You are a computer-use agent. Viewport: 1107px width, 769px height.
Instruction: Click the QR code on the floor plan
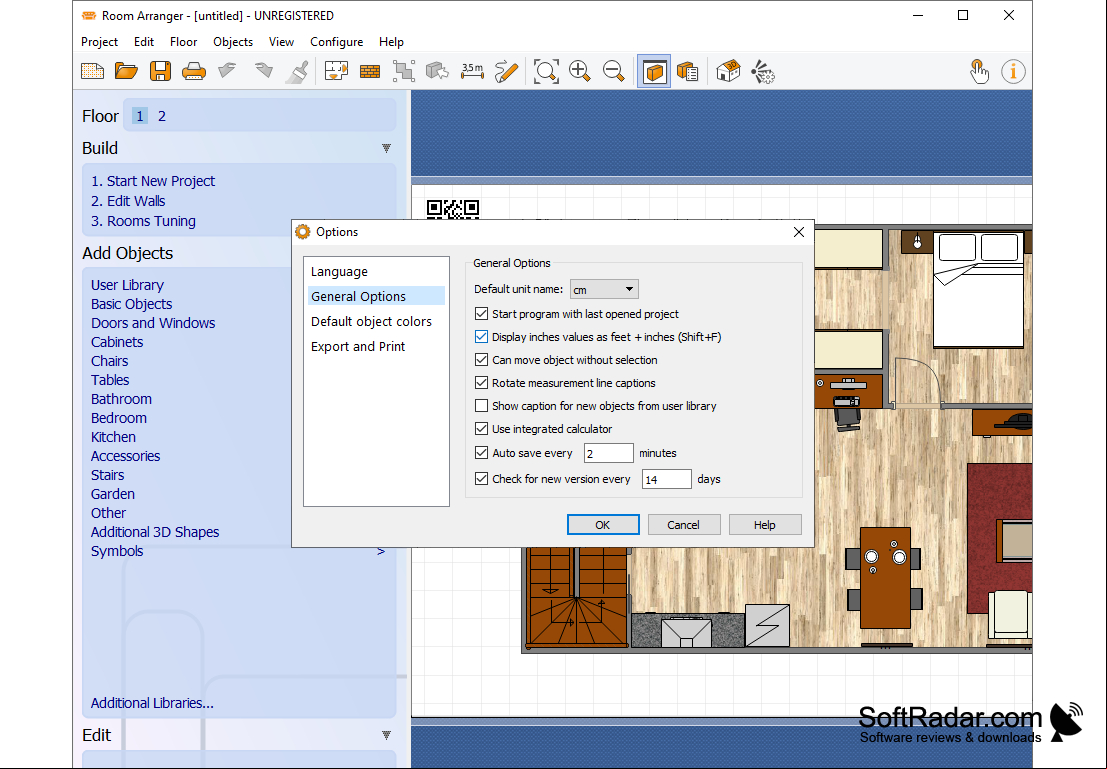click(x=453, y=208)
